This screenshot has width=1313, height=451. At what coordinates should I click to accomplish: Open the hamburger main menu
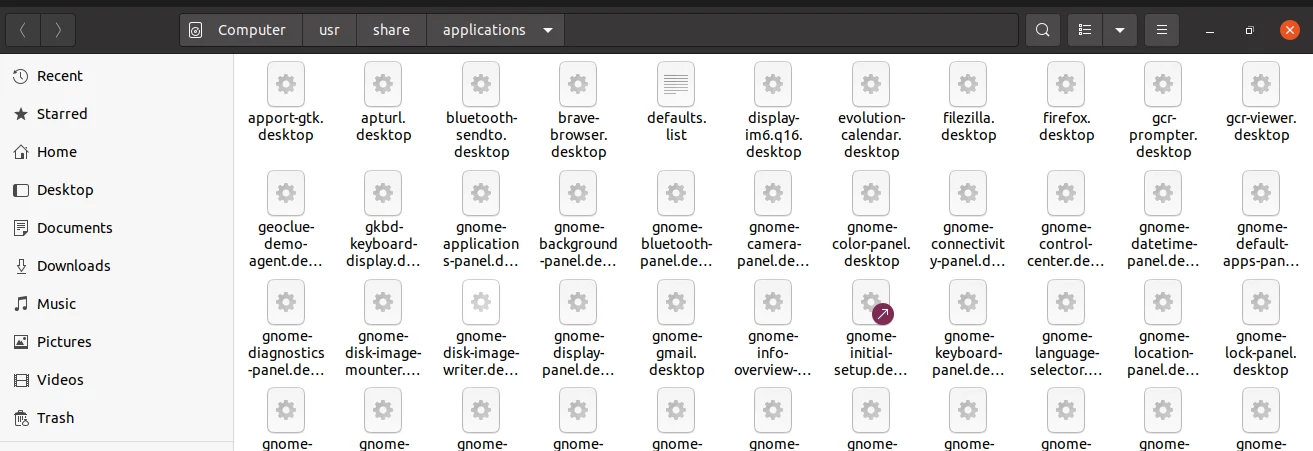coord(1161,30)
